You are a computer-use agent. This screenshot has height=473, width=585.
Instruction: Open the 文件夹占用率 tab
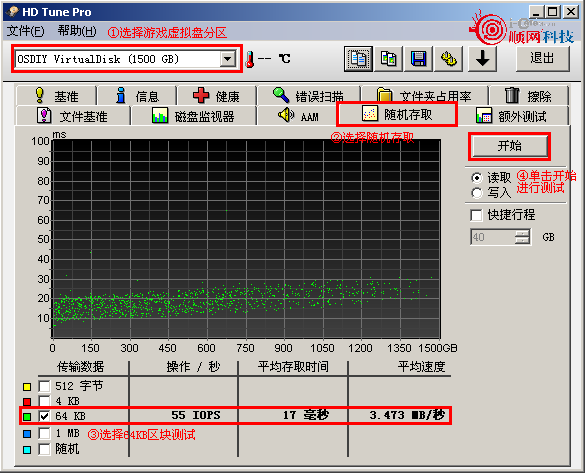425,95
